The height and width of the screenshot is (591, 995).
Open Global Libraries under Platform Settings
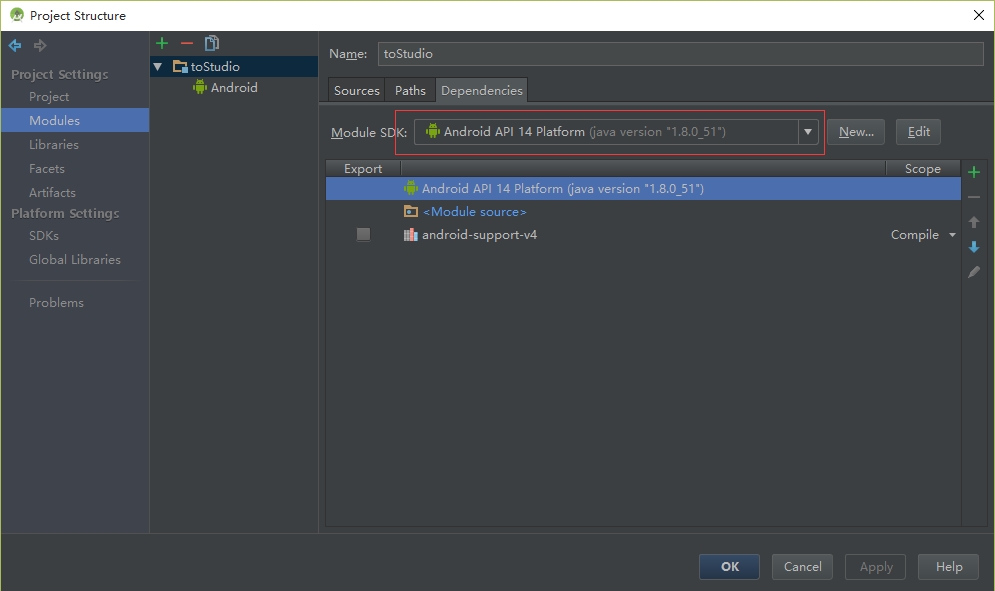(75, 260)
